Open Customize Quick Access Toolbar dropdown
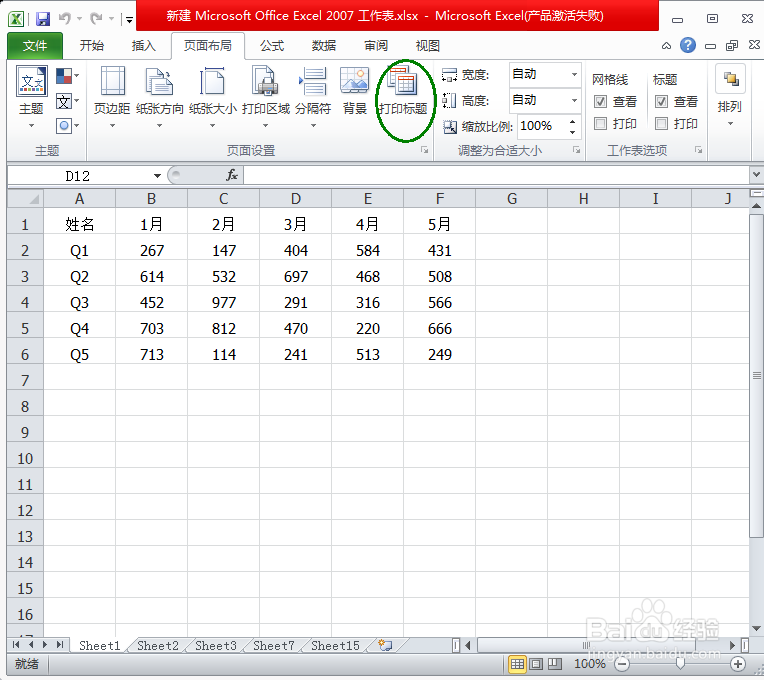This screenshot has width=764, height=680. pos(129,19)
